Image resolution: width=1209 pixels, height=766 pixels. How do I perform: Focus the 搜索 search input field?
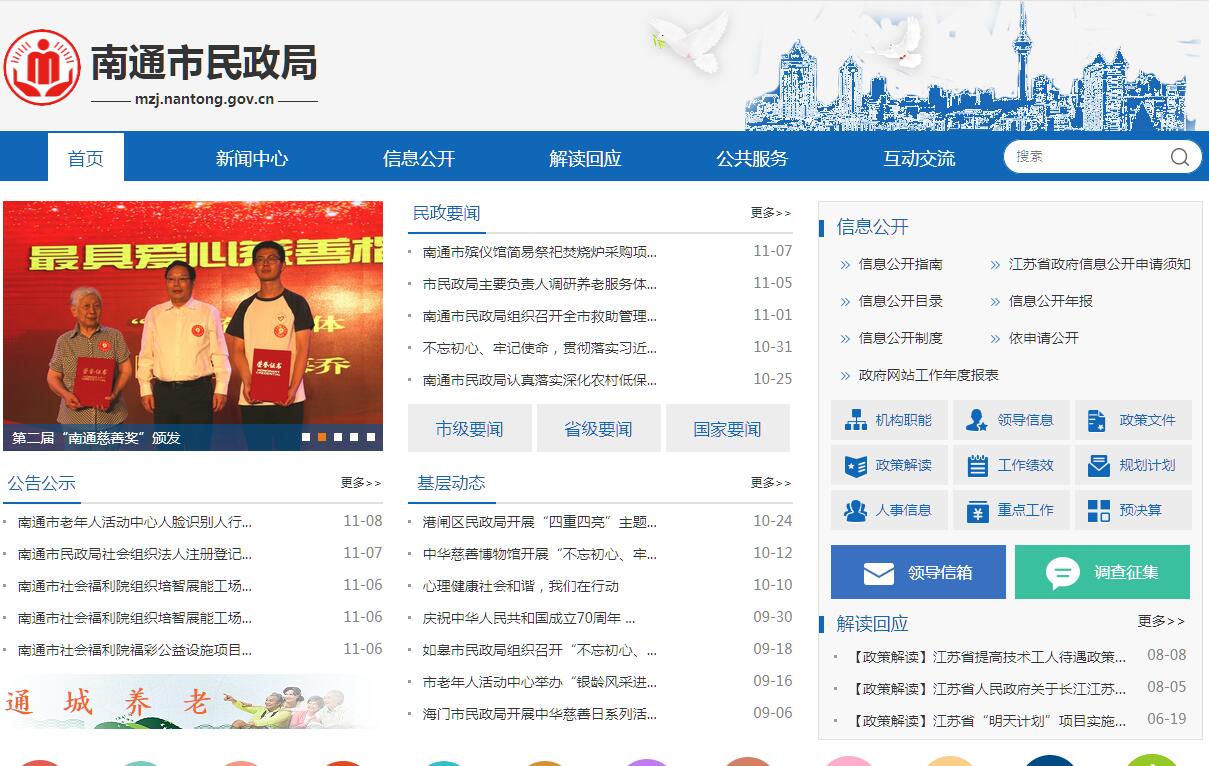tap(1085, 157)
